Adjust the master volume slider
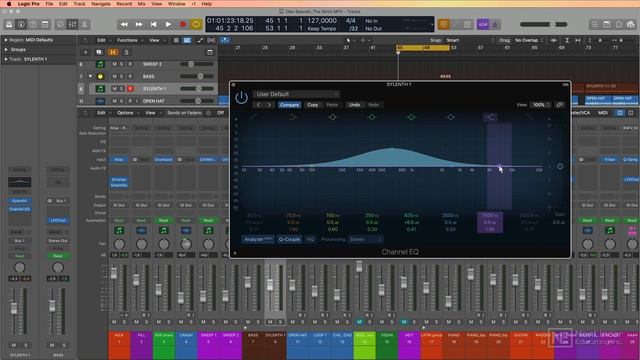Screen dimensions: 640x360 543,24
